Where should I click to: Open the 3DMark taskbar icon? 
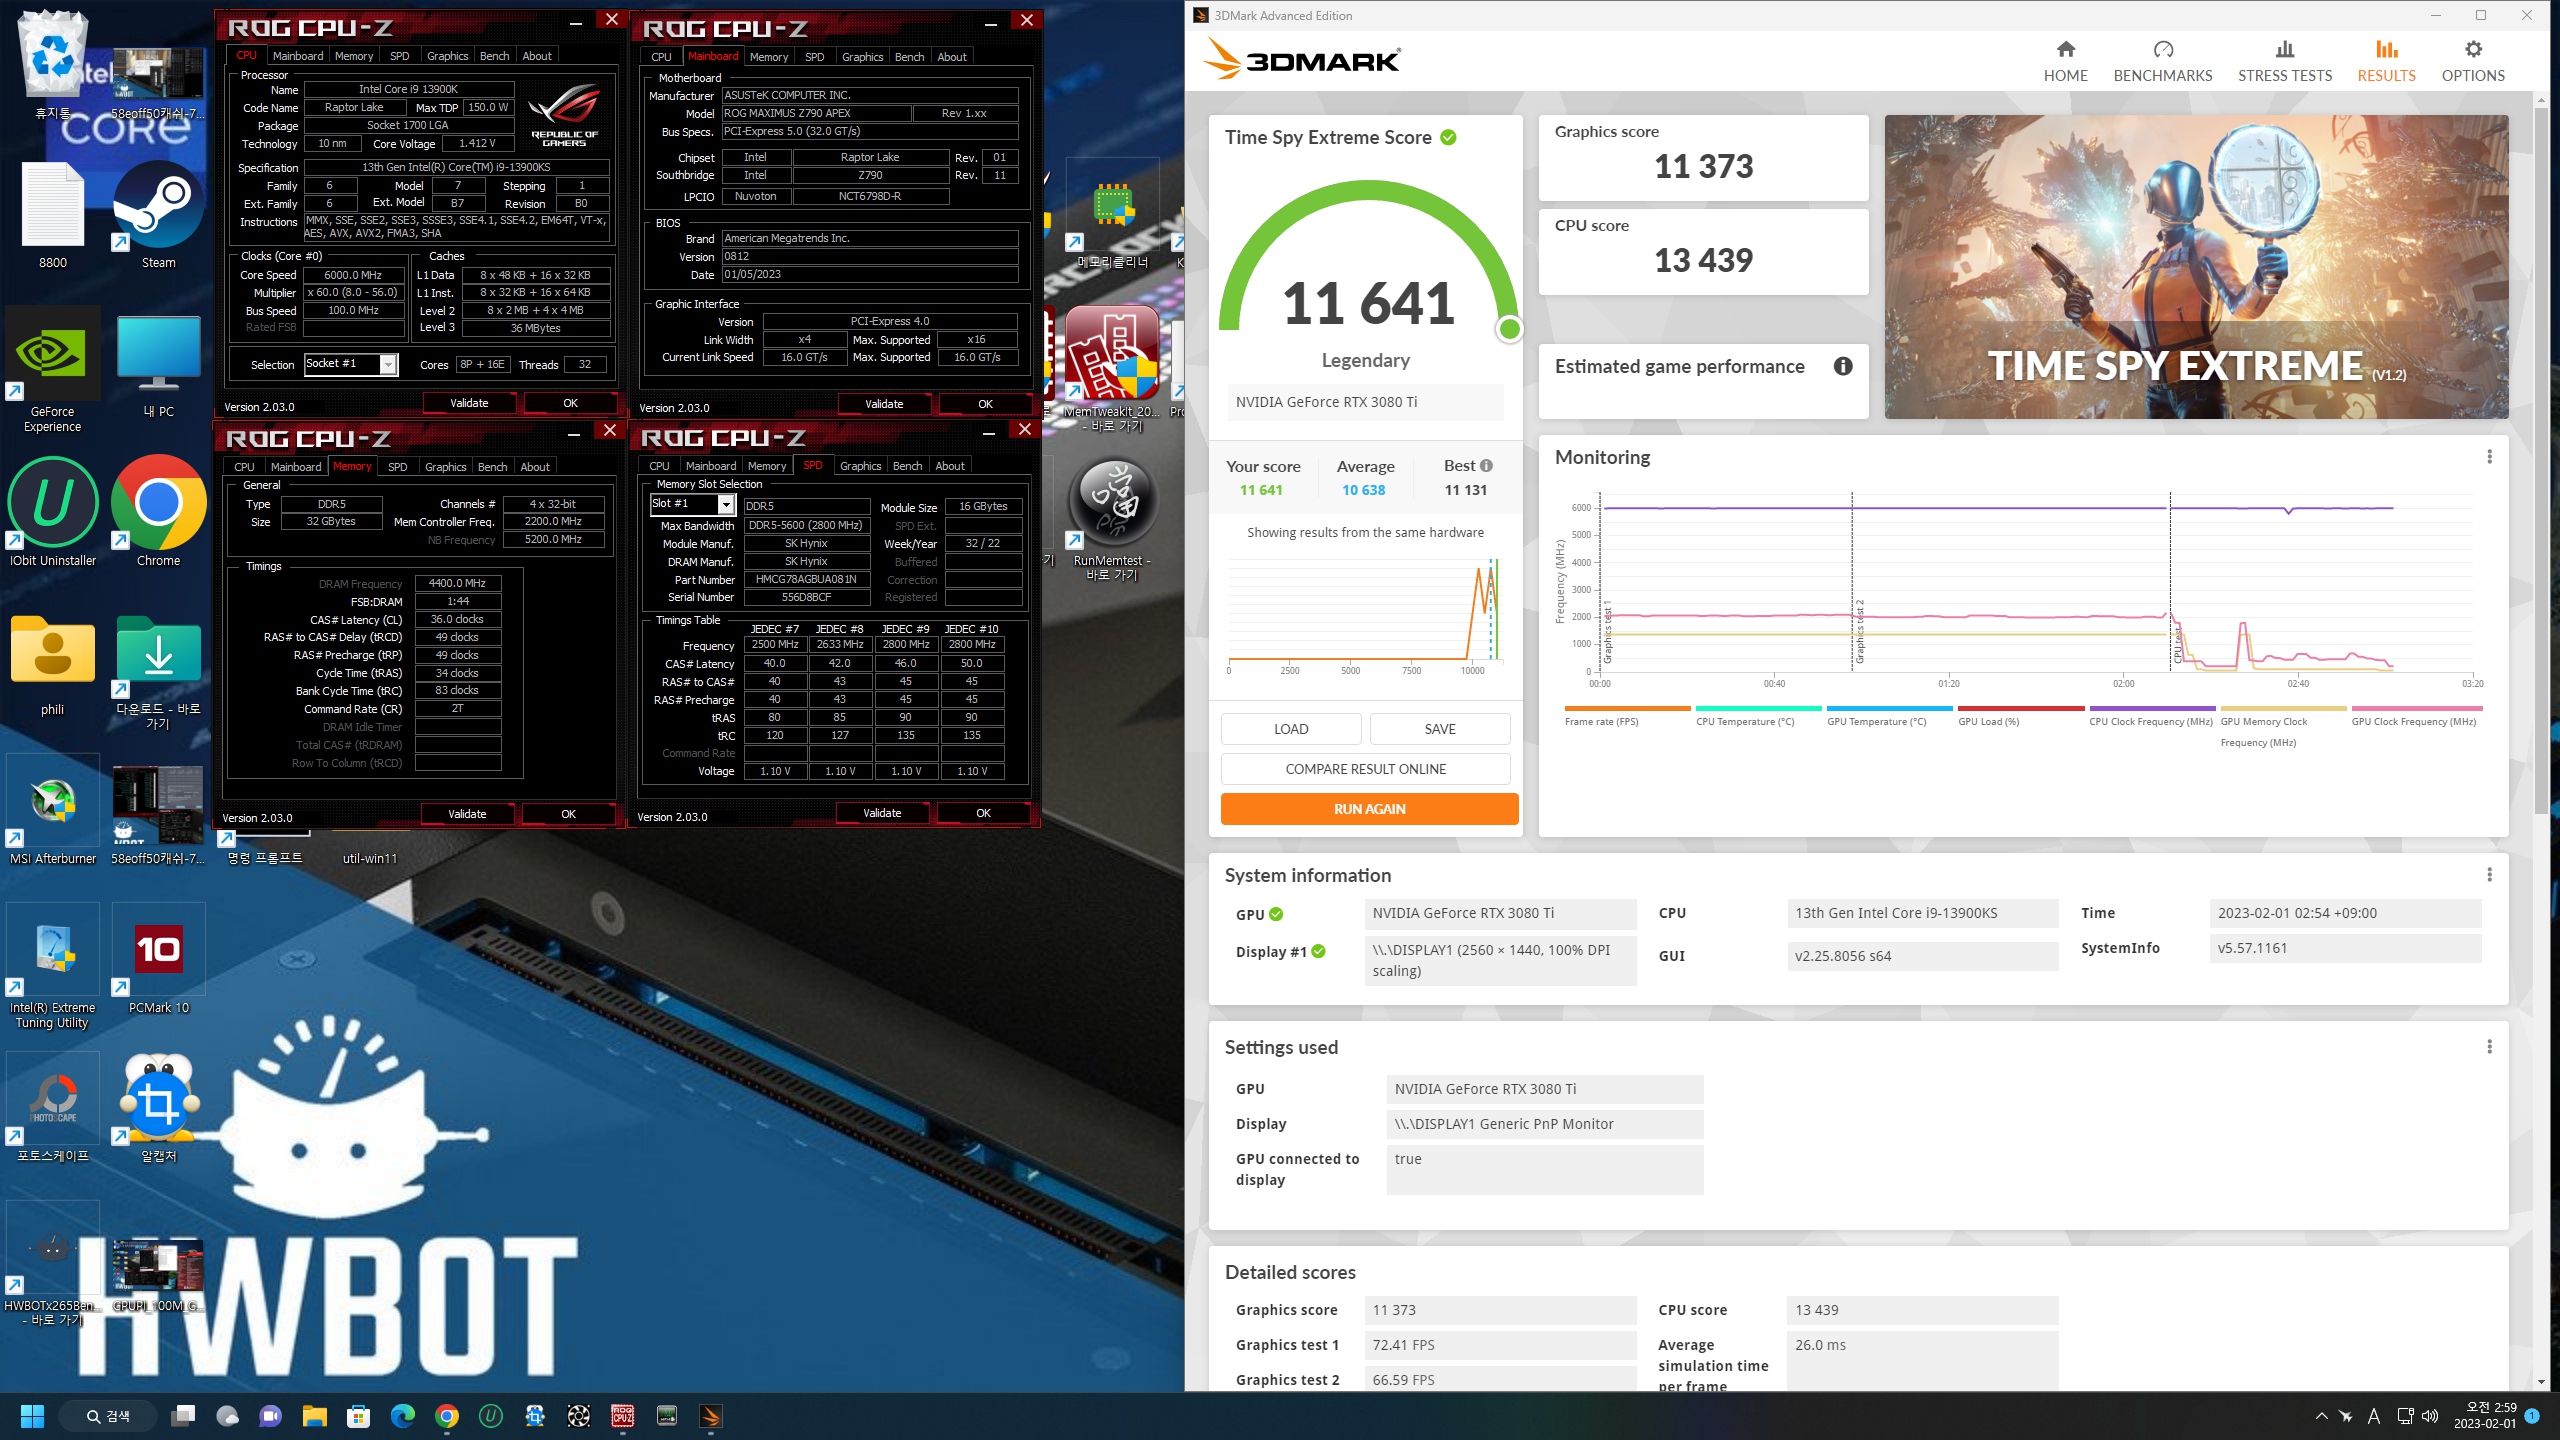(x=710, y=1416)
